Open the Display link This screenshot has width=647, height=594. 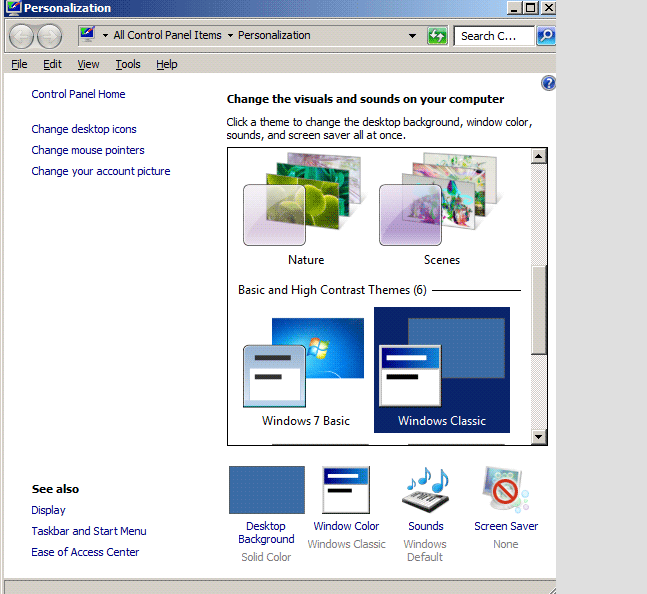coord(48,510)
